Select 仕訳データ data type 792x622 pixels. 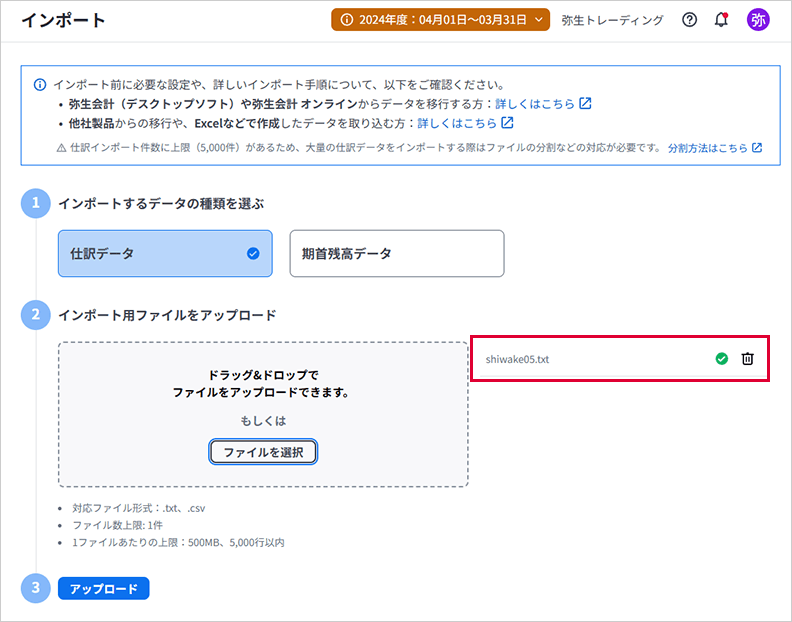click(164, 254)
